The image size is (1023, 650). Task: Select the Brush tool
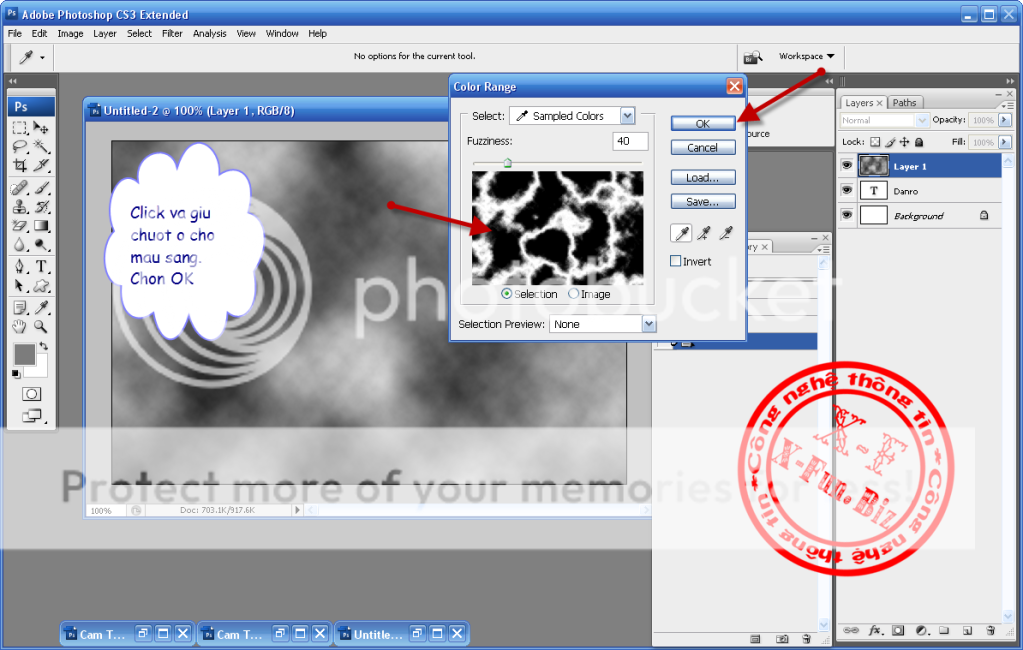(x=41, y=189)
